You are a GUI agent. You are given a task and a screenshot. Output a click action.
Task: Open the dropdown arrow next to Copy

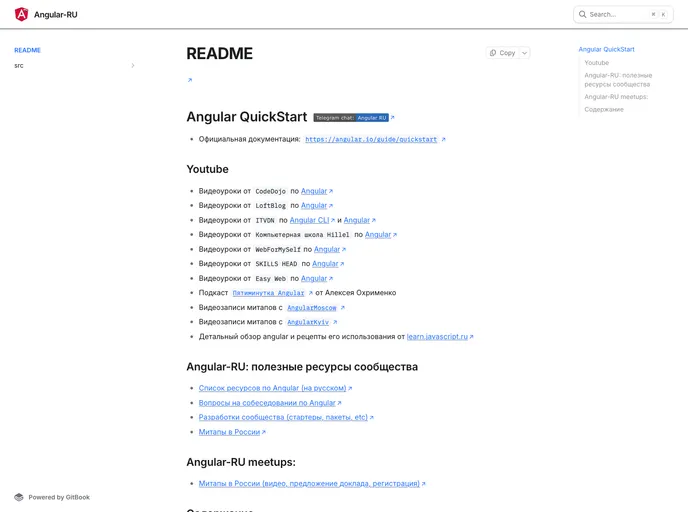524,53
